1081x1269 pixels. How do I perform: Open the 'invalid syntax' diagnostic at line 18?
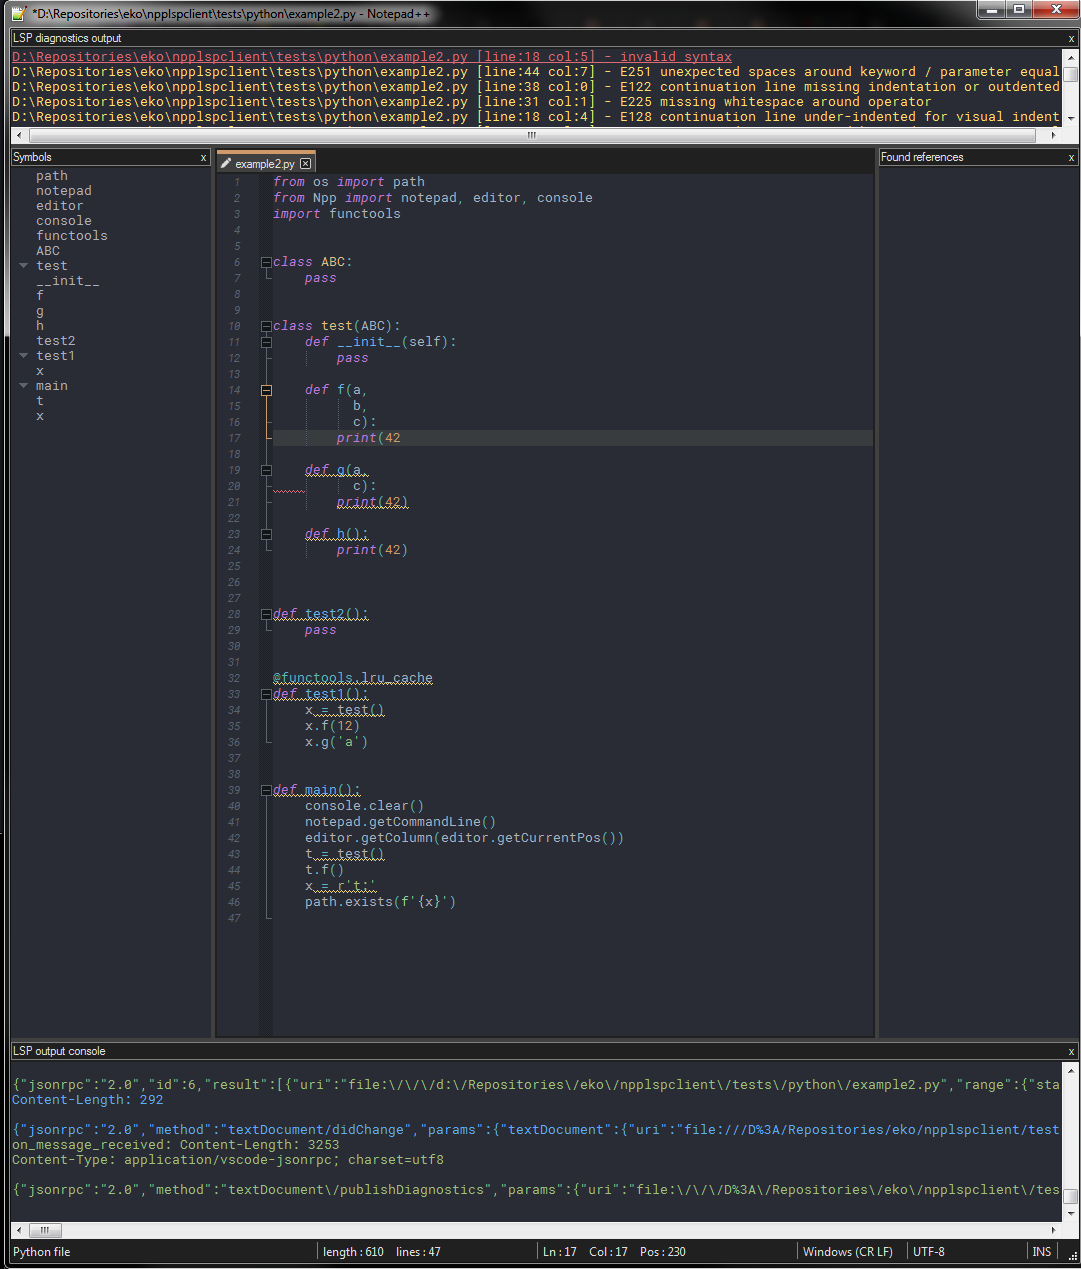[x=372, y=57]
